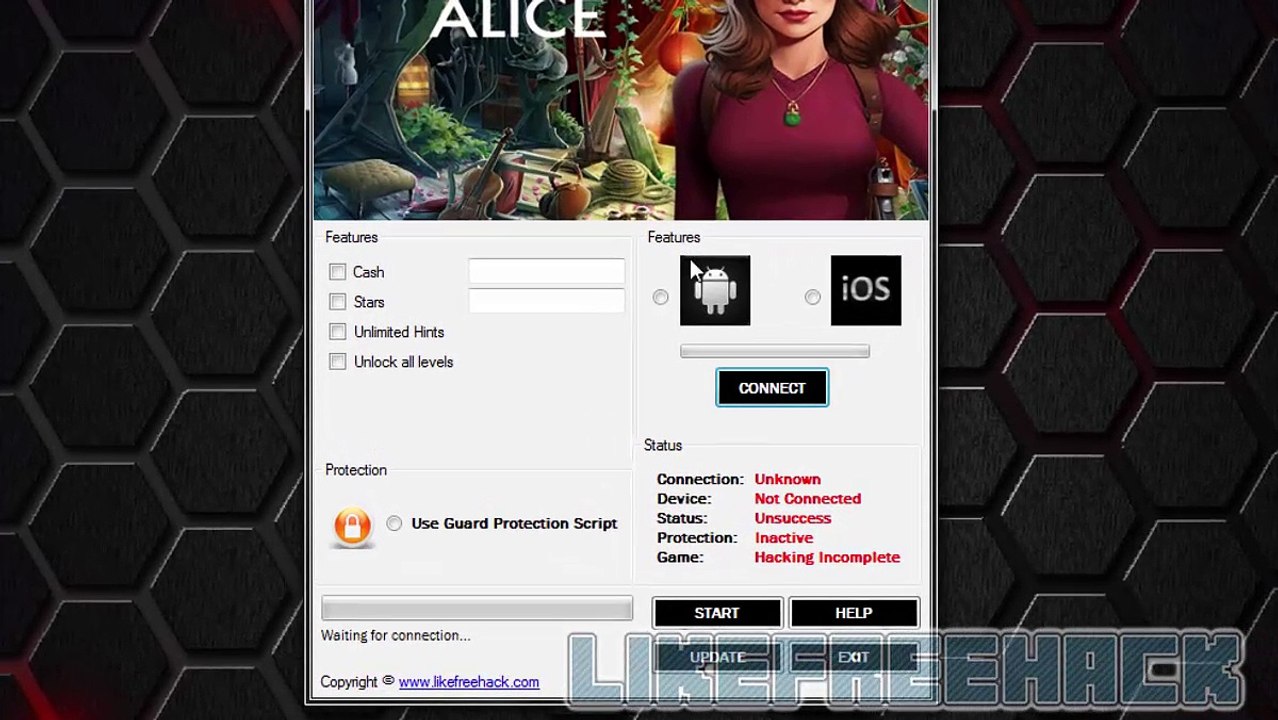Click the 'Connection:' label in the Status panel
This screenshot has width=1278, height=720.
(700, 479)
